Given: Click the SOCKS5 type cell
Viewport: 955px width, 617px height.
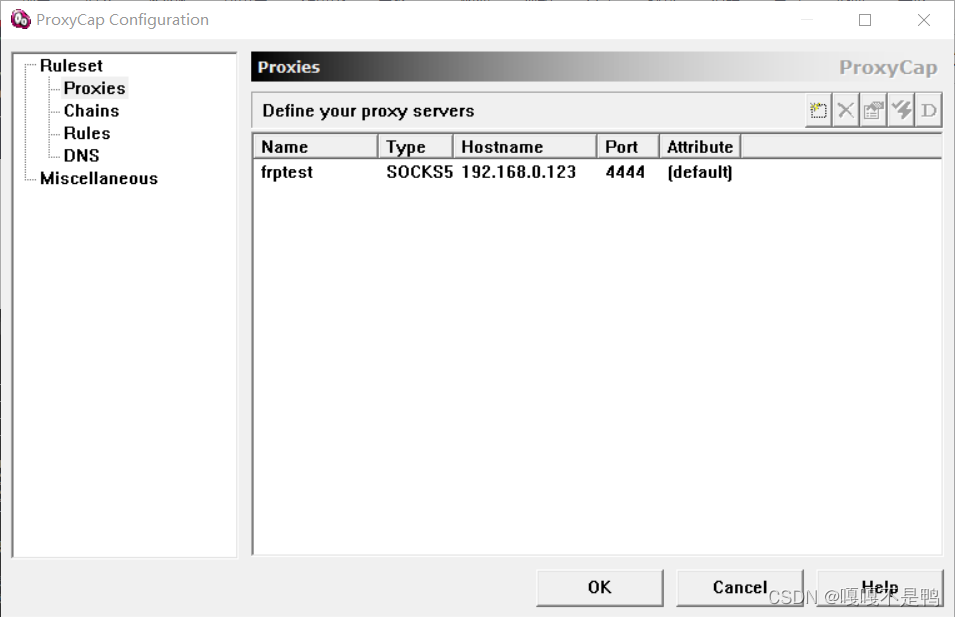Looking at the screenshot, I should pyautogui.click(x=420, y=172).
